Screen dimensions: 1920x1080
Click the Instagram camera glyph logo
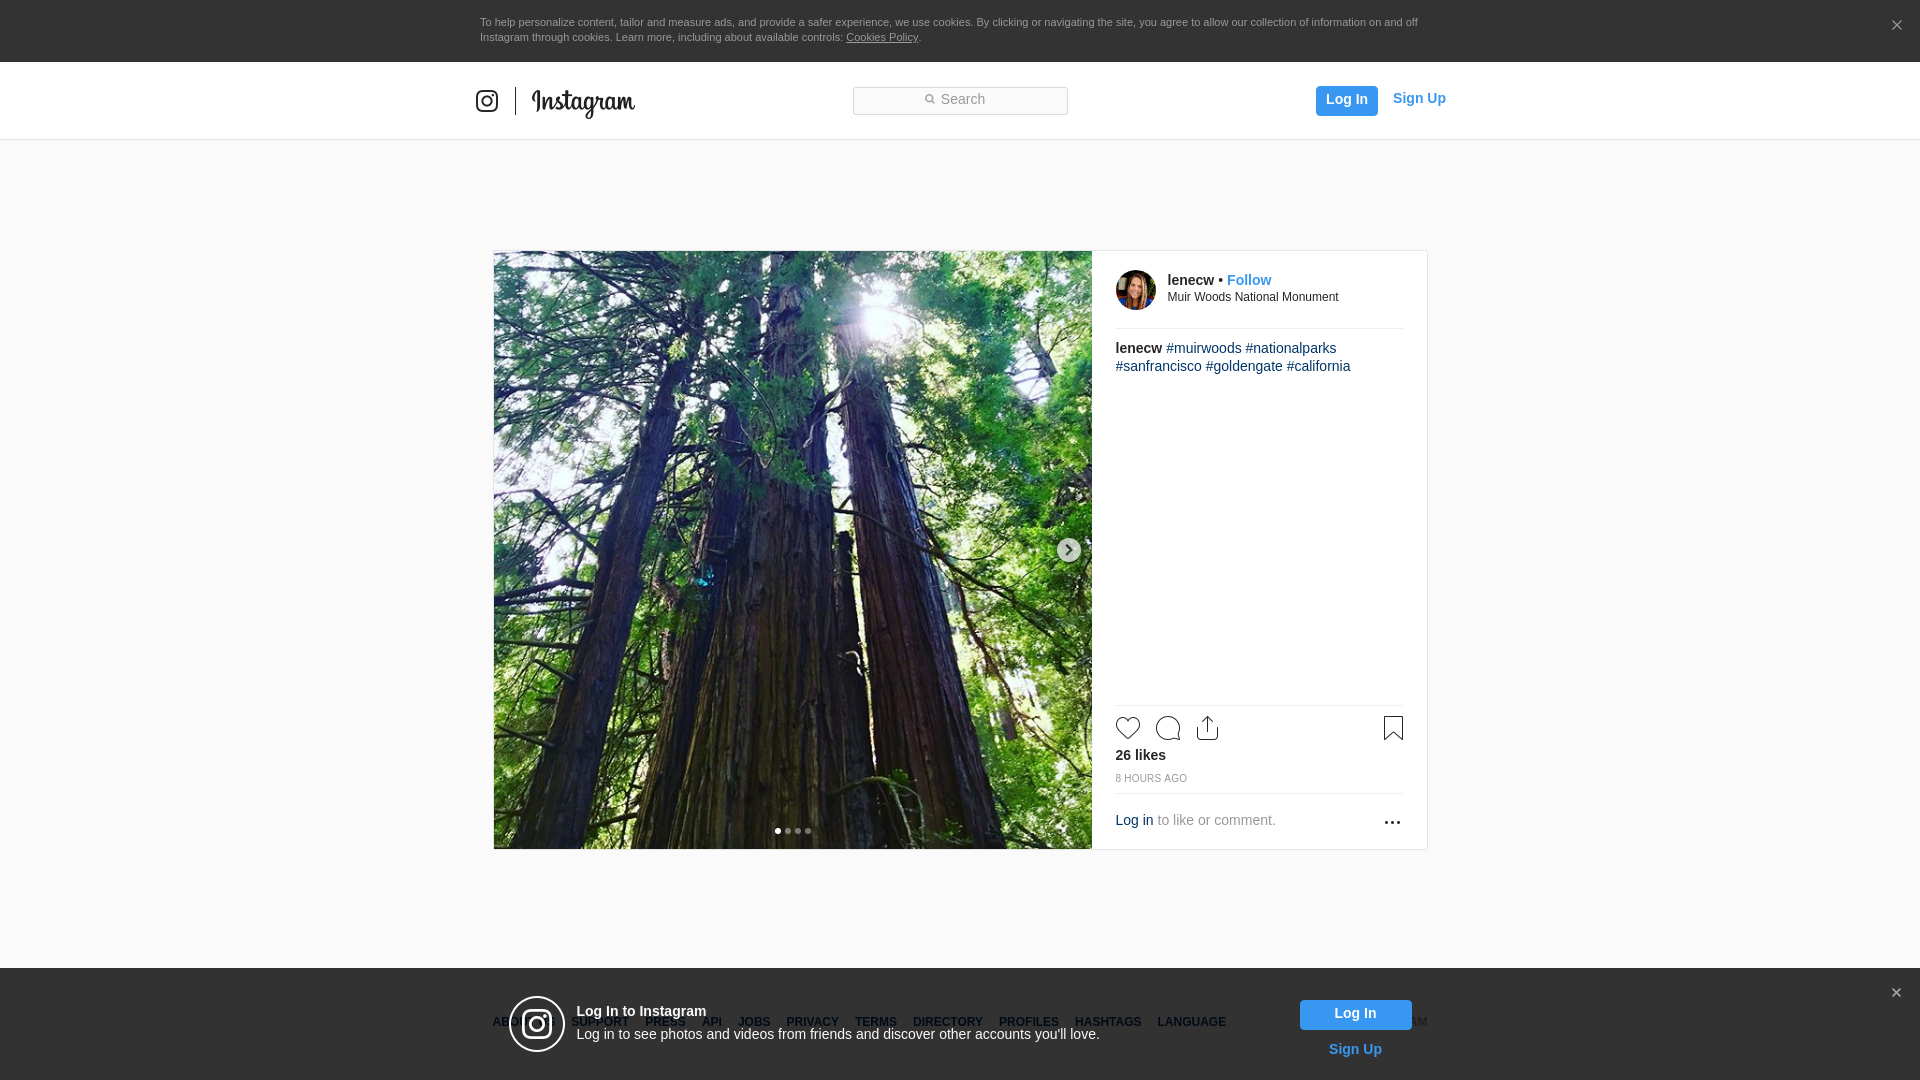[x=487, y=101]
